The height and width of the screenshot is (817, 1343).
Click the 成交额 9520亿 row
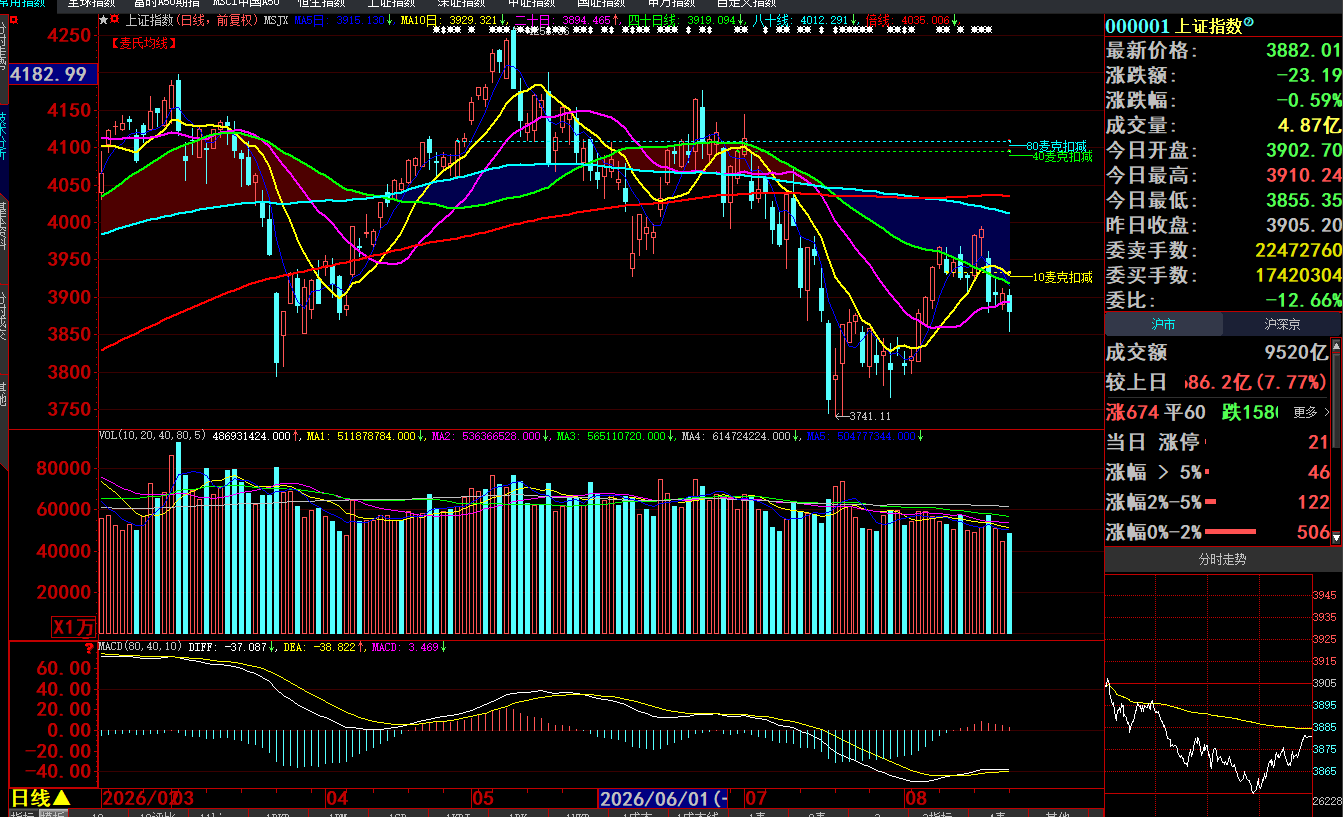click(x=1218, y=352)
